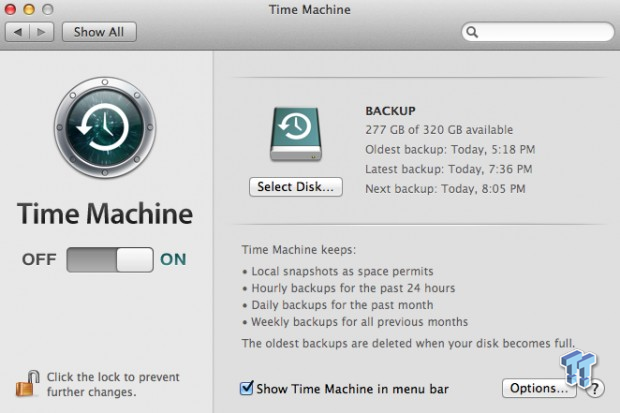Click the large Time Machine title text
The width and height of the screenshot is (620, 413).
(105, 214)
